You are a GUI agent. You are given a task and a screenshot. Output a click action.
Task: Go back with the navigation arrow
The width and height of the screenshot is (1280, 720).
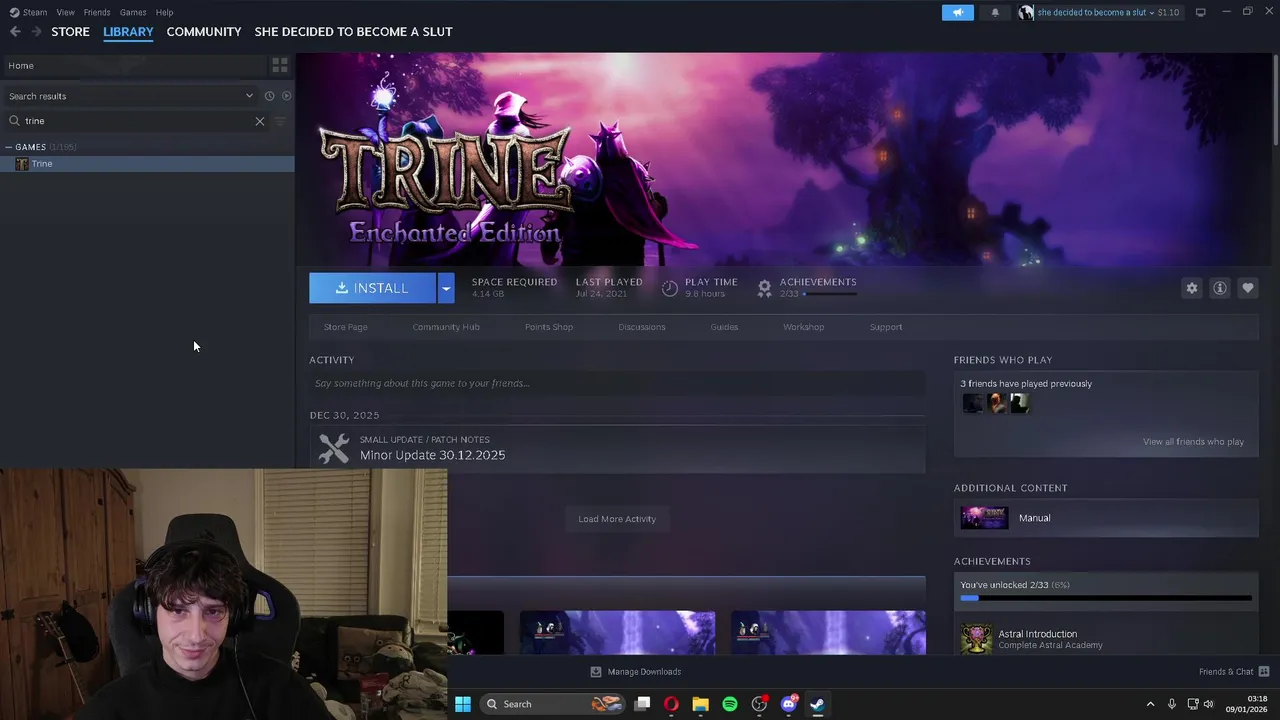pos(15,32)
